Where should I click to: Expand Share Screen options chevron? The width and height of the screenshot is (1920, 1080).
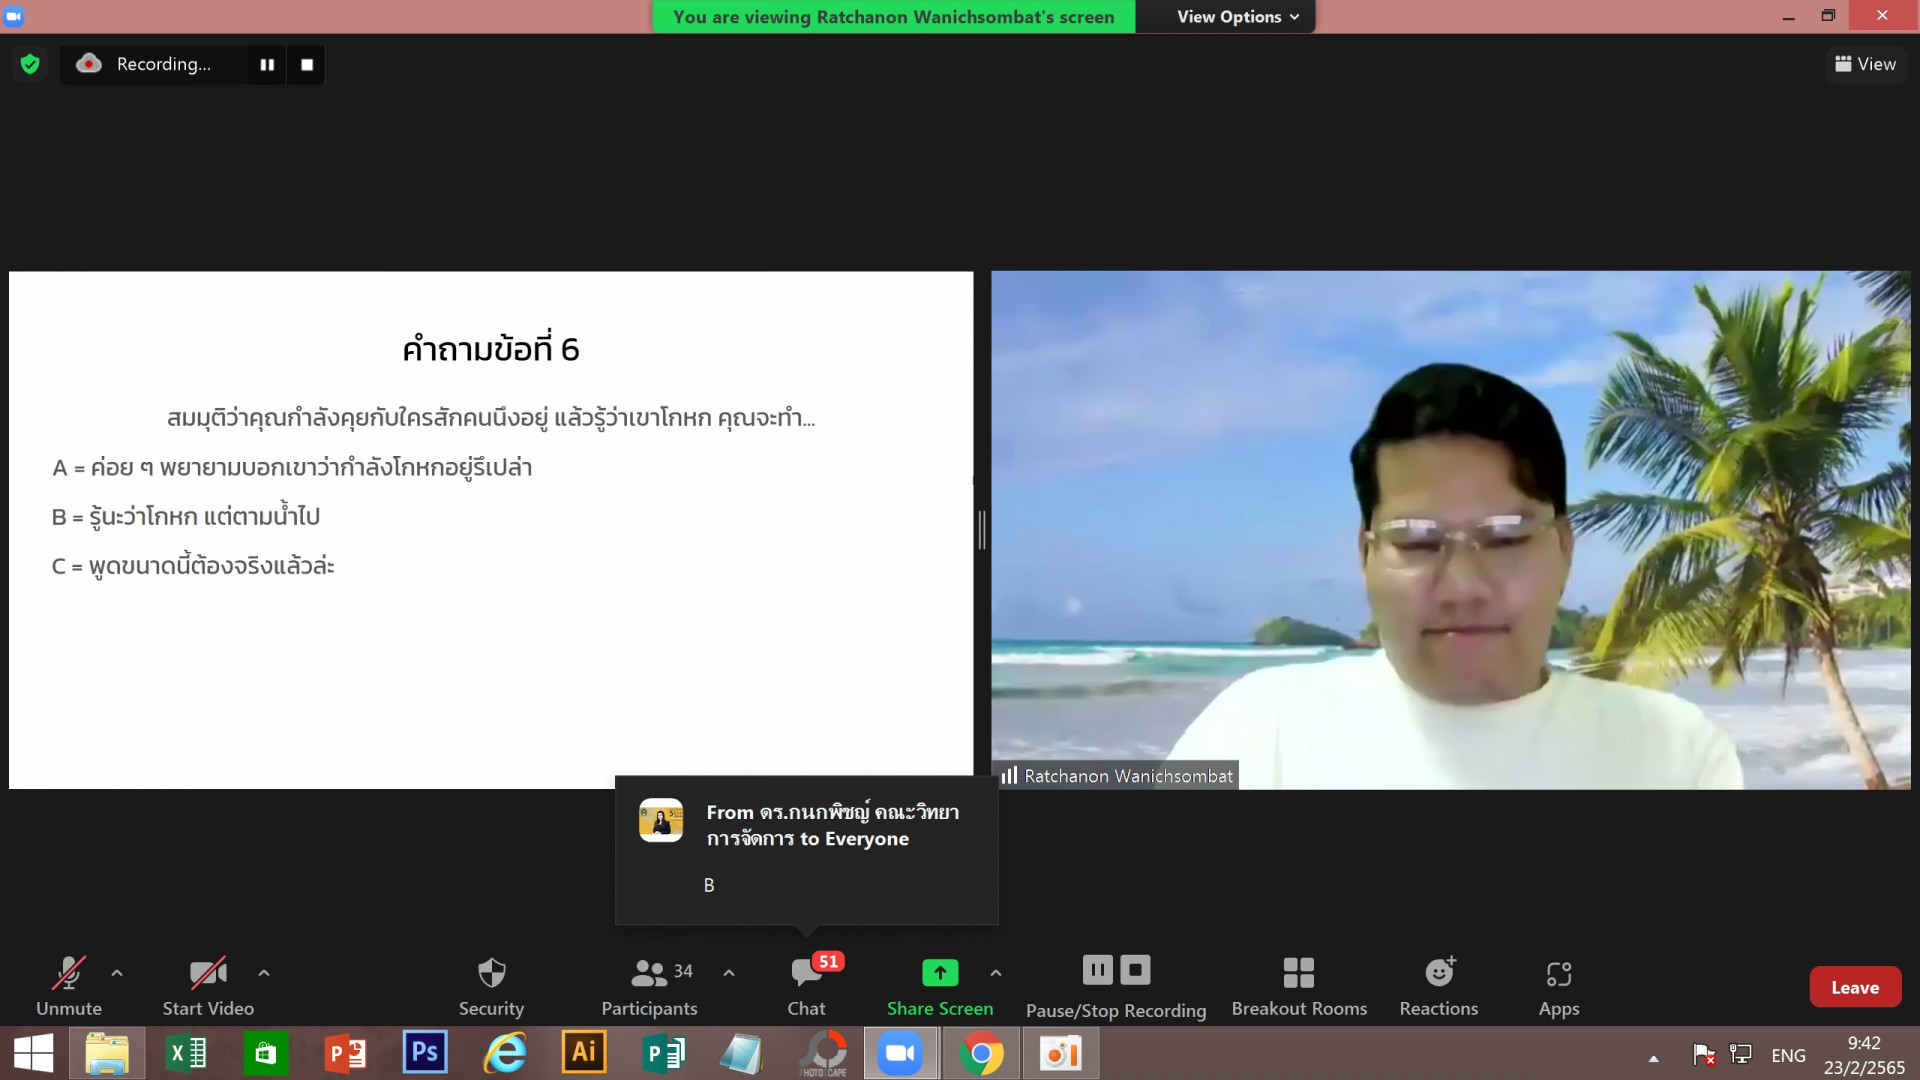[996, 973]
